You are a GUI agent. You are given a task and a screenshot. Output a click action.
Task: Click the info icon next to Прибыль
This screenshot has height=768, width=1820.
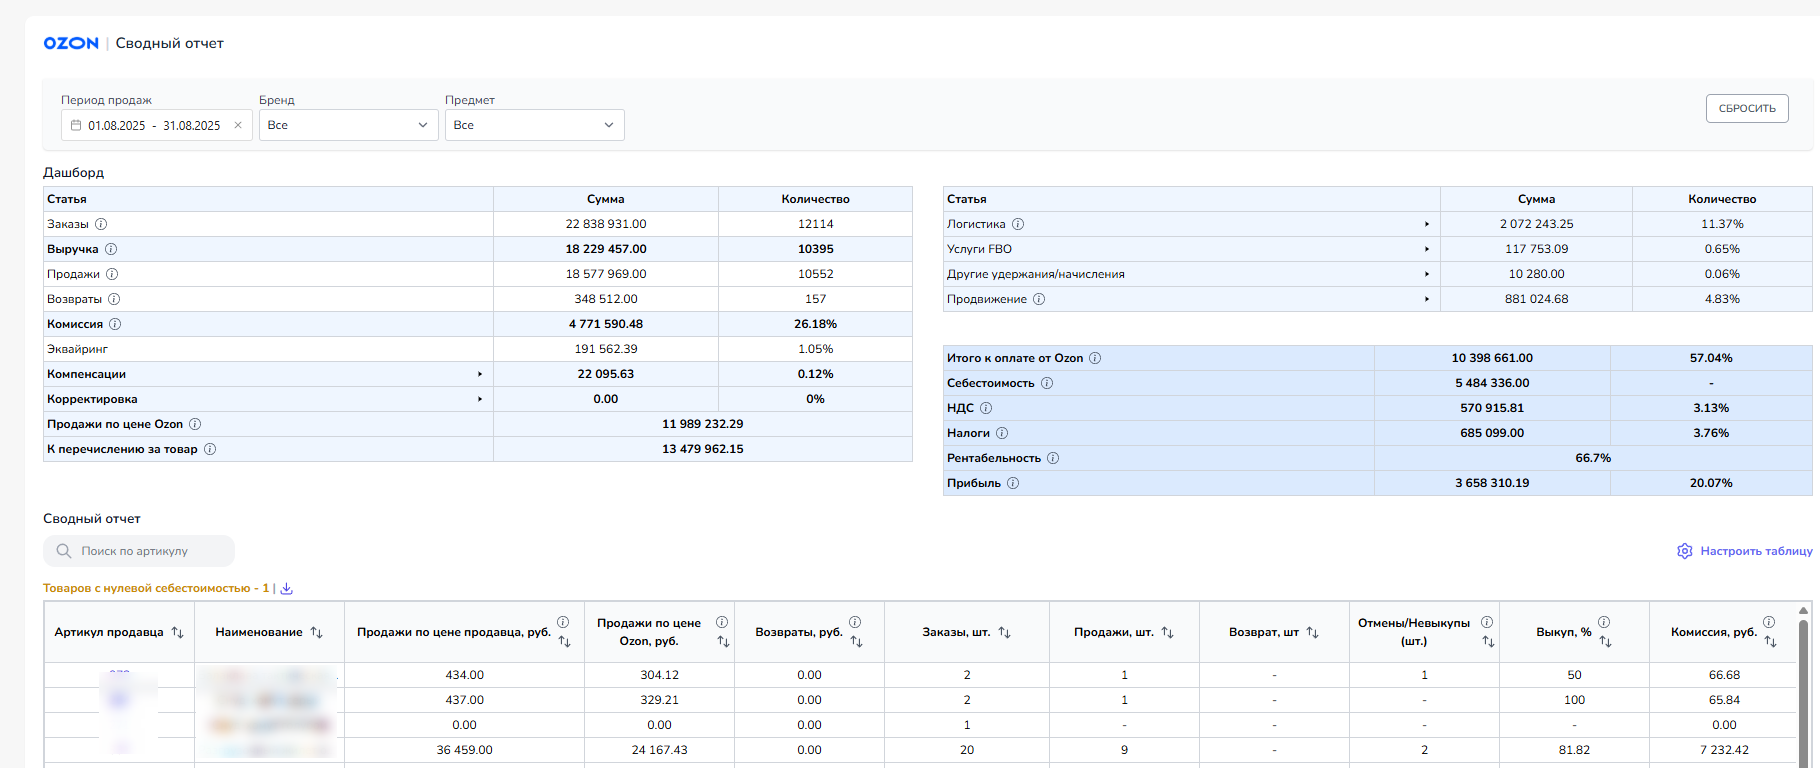tap(1013, 483)
